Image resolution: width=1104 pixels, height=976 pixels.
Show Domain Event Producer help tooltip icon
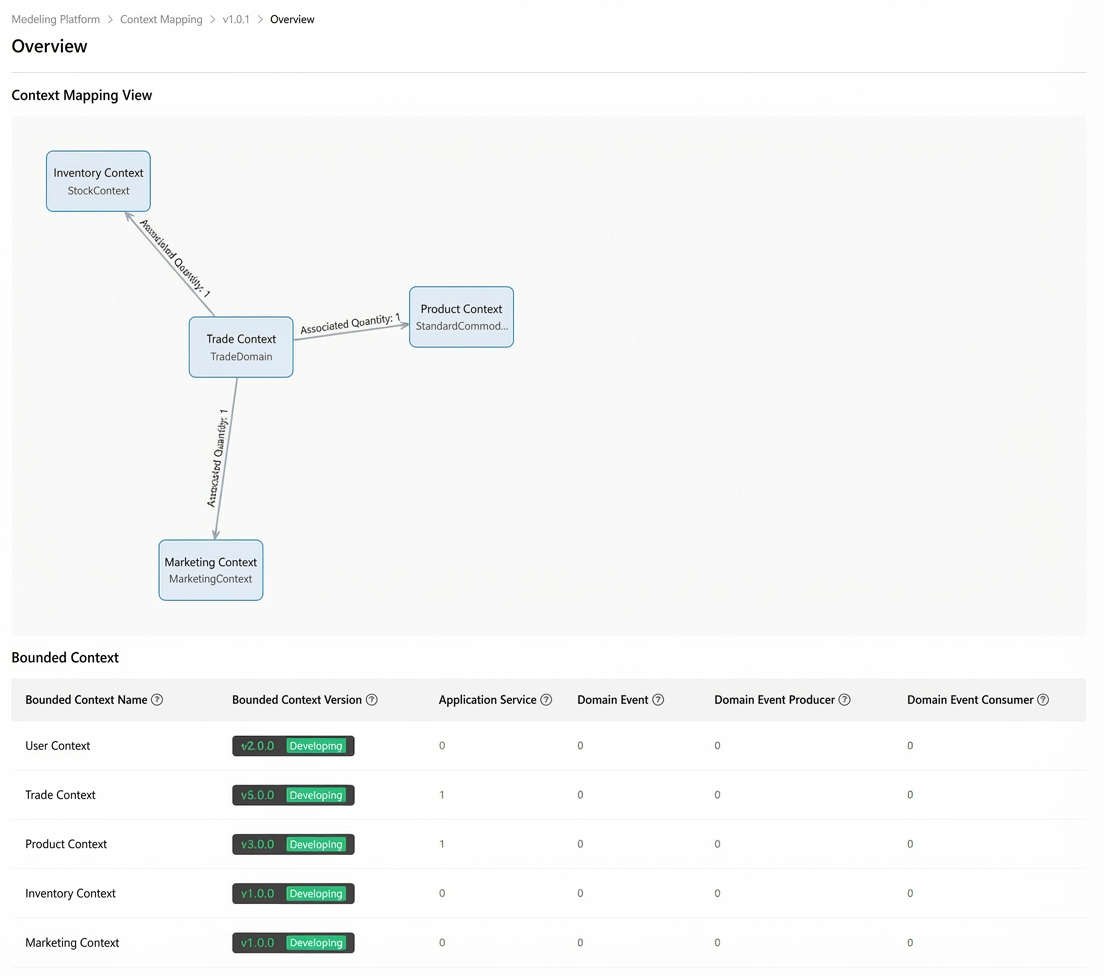coord(844,700)
